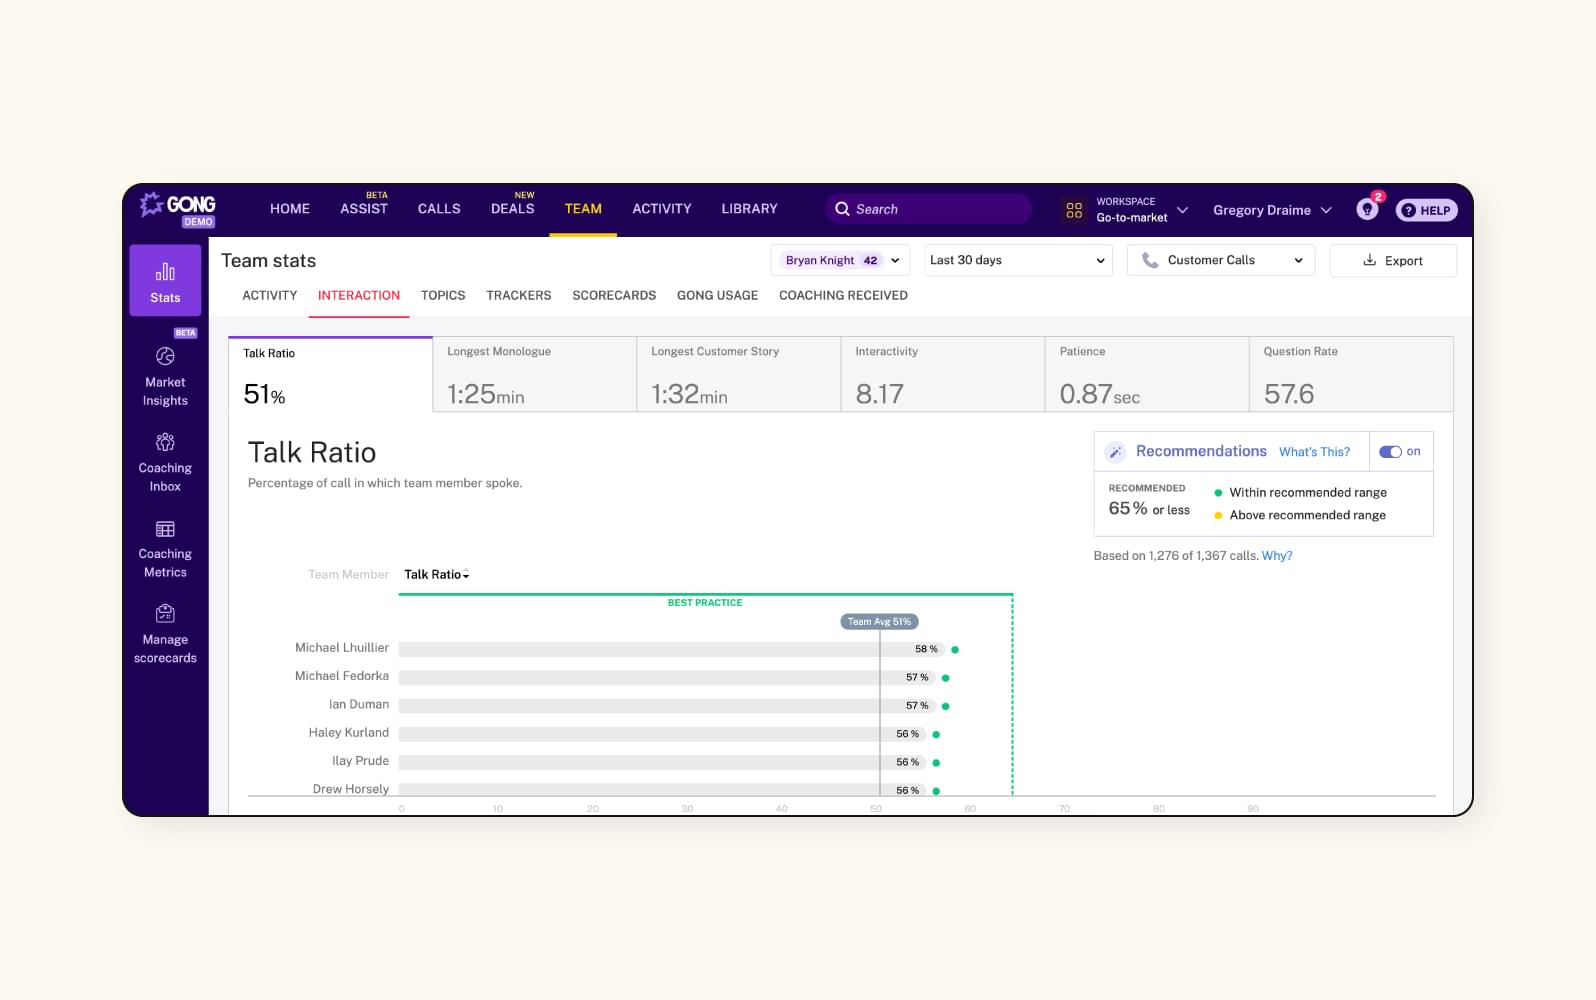The height and width of the screenshot is (1000, 1596).
Task: Open the lightbulb notifications icon
Action: point(1366,210)
